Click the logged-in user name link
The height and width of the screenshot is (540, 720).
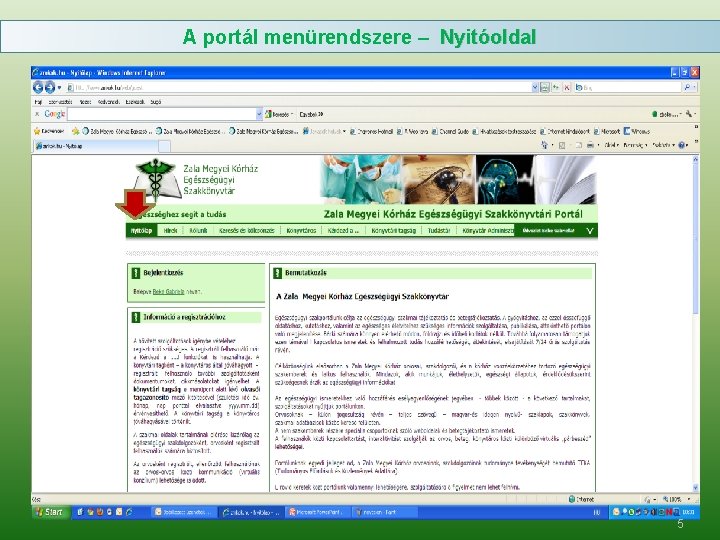[168, 292]
